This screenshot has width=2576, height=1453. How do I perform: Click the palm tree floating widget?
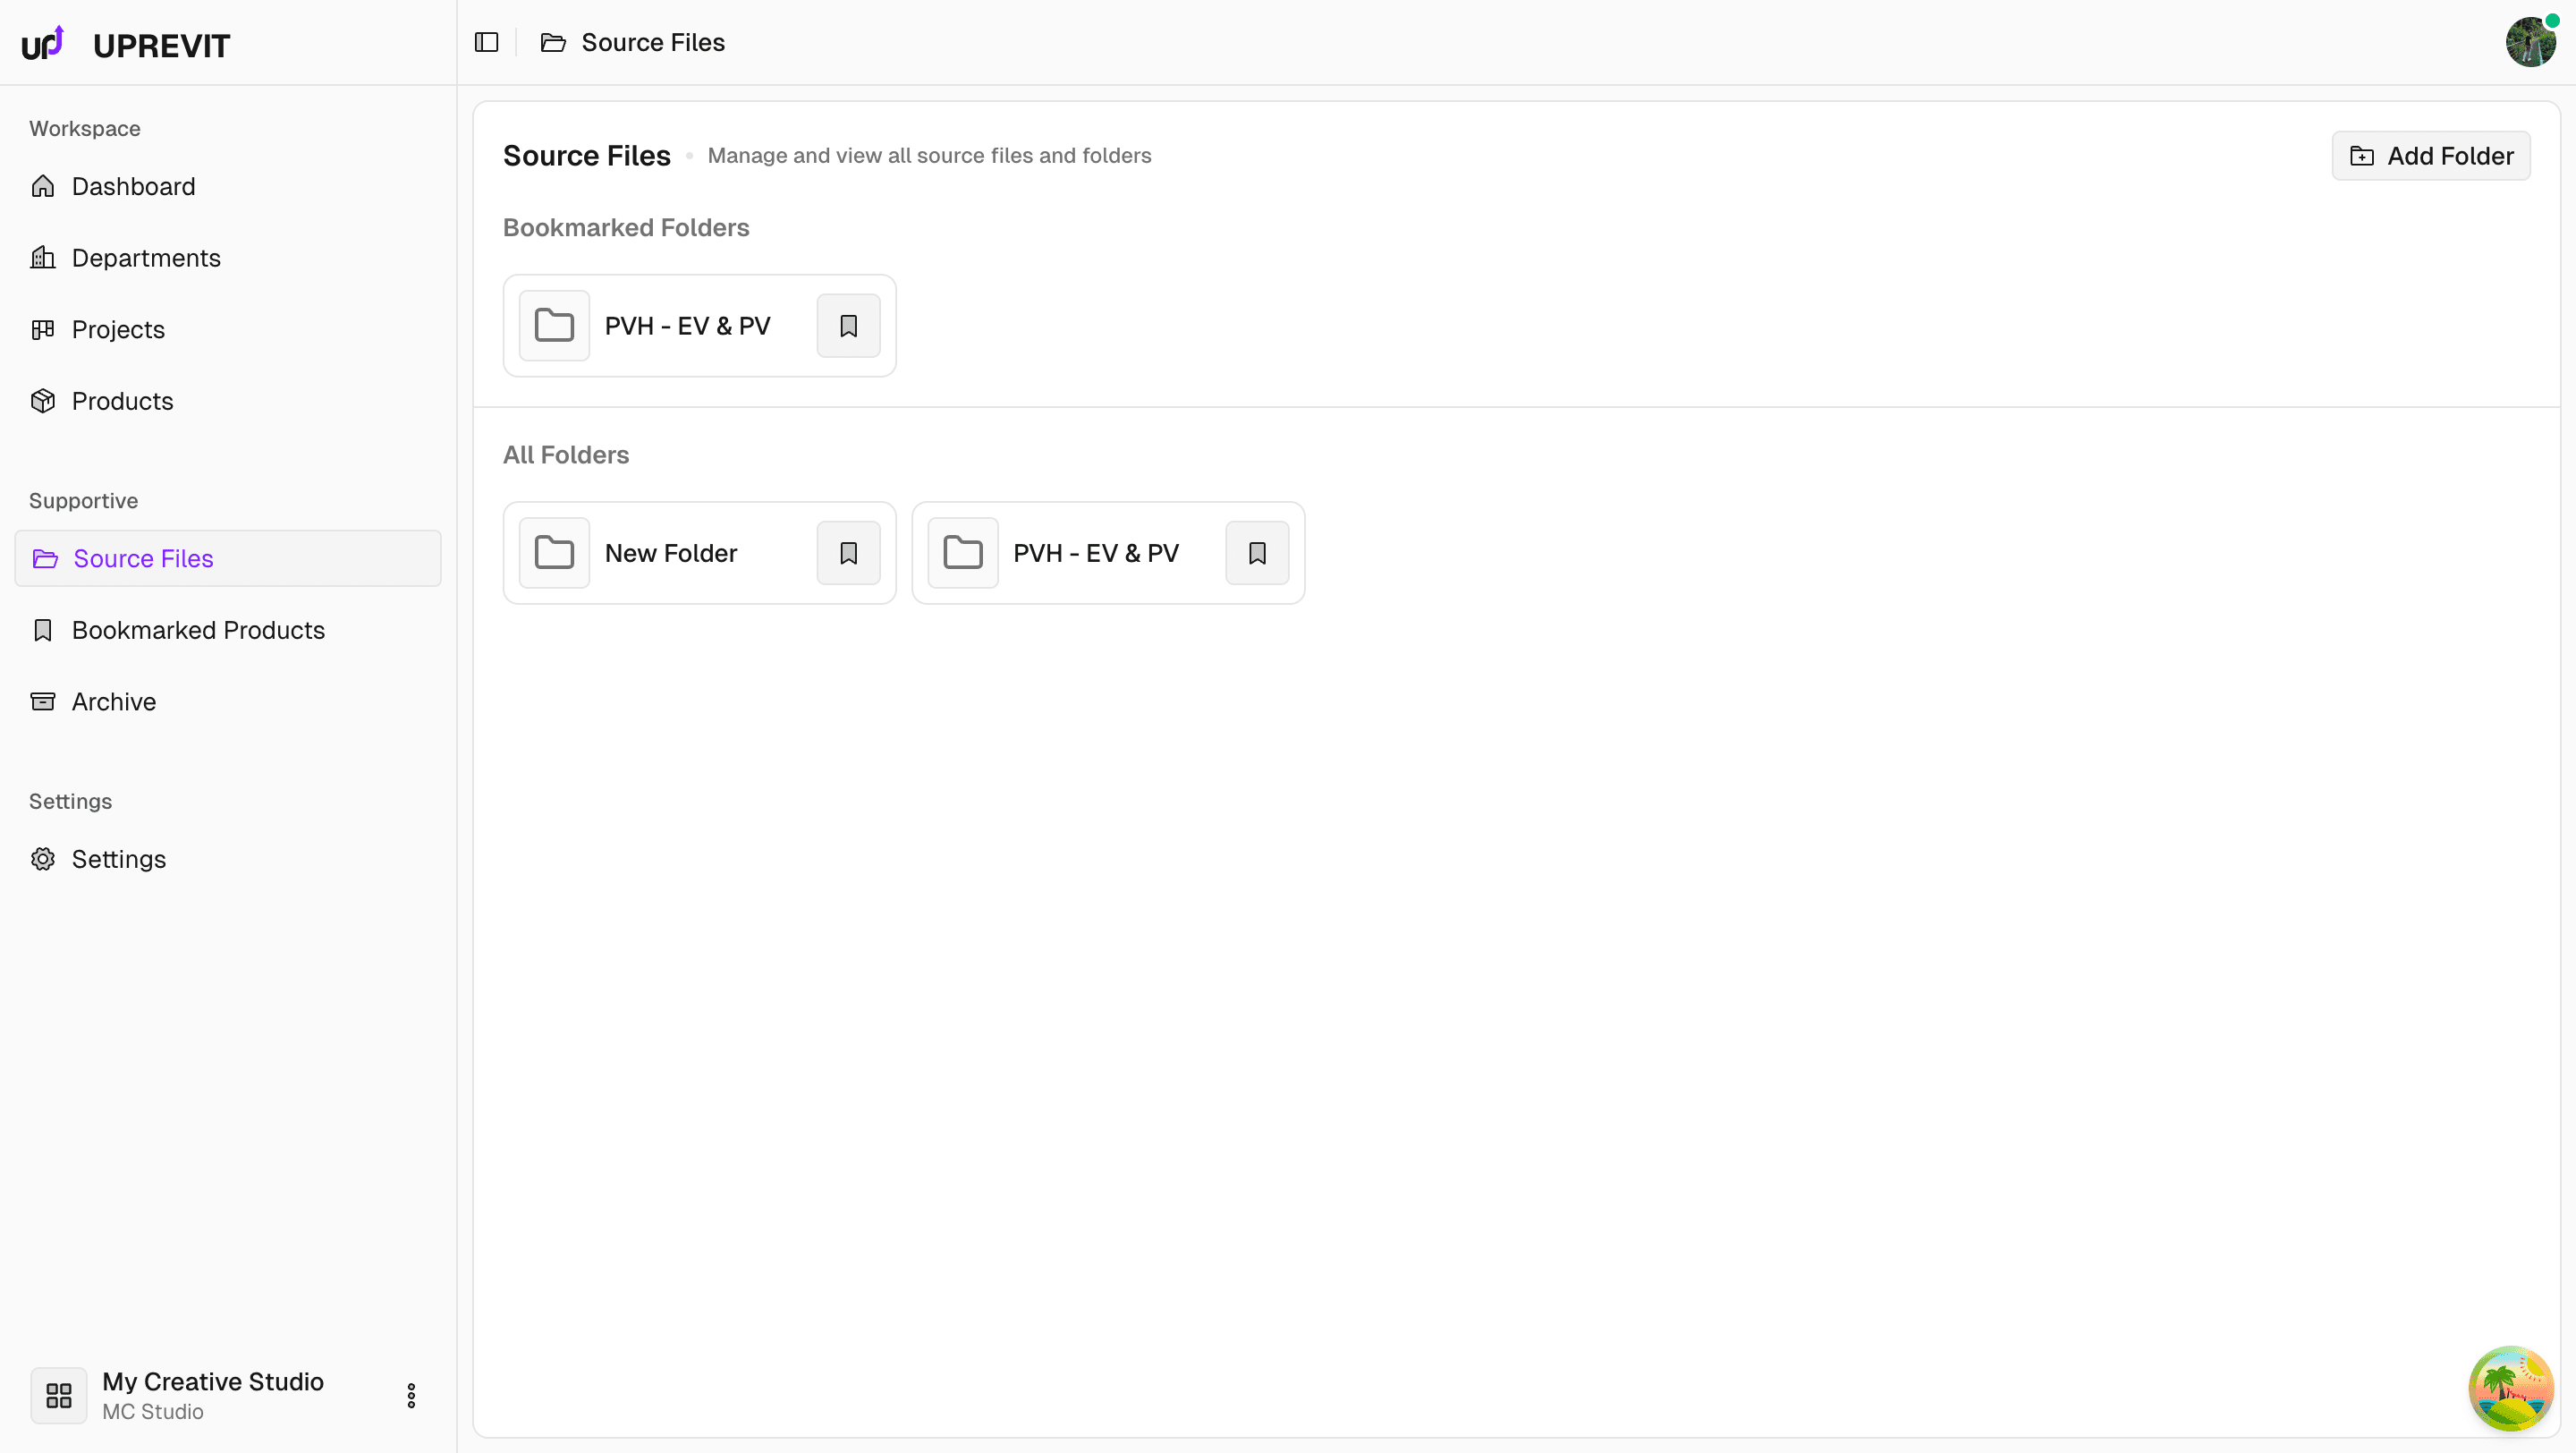[2511, 1388]
